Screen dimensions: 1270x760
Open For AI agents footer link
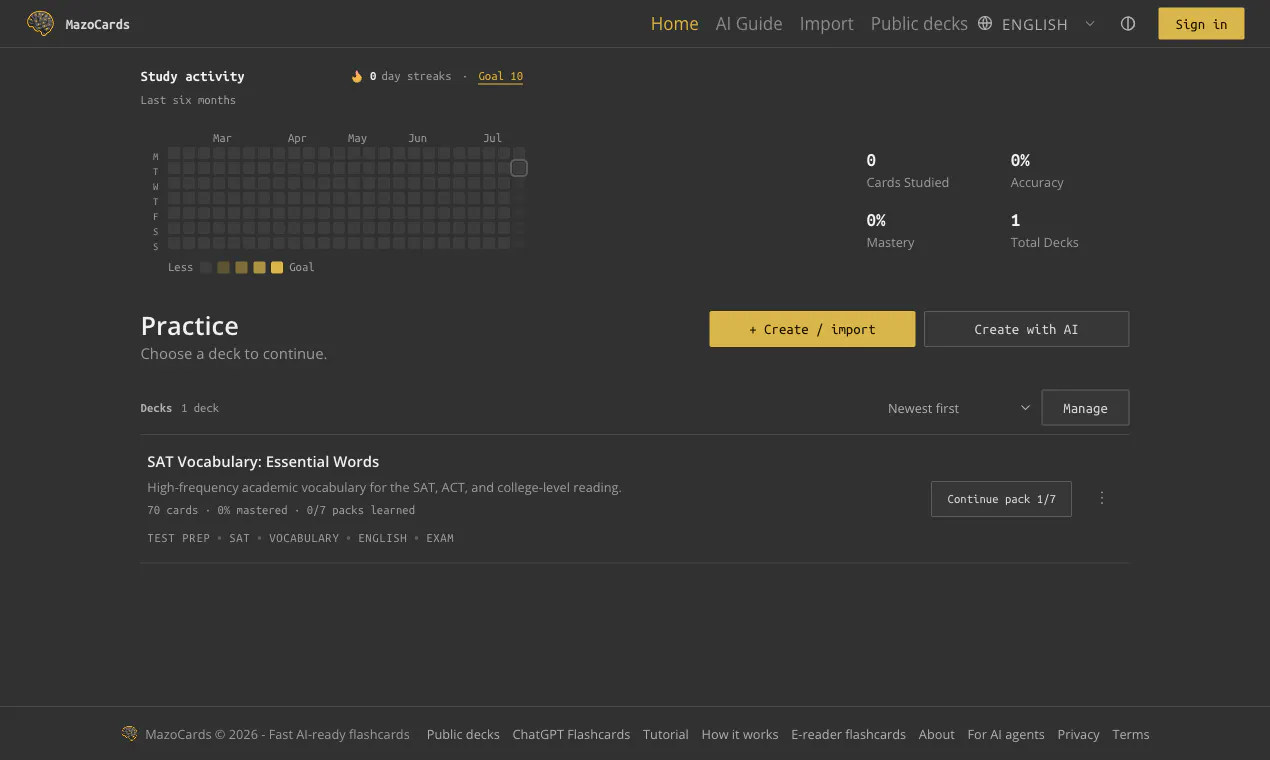click(1006, 734)
